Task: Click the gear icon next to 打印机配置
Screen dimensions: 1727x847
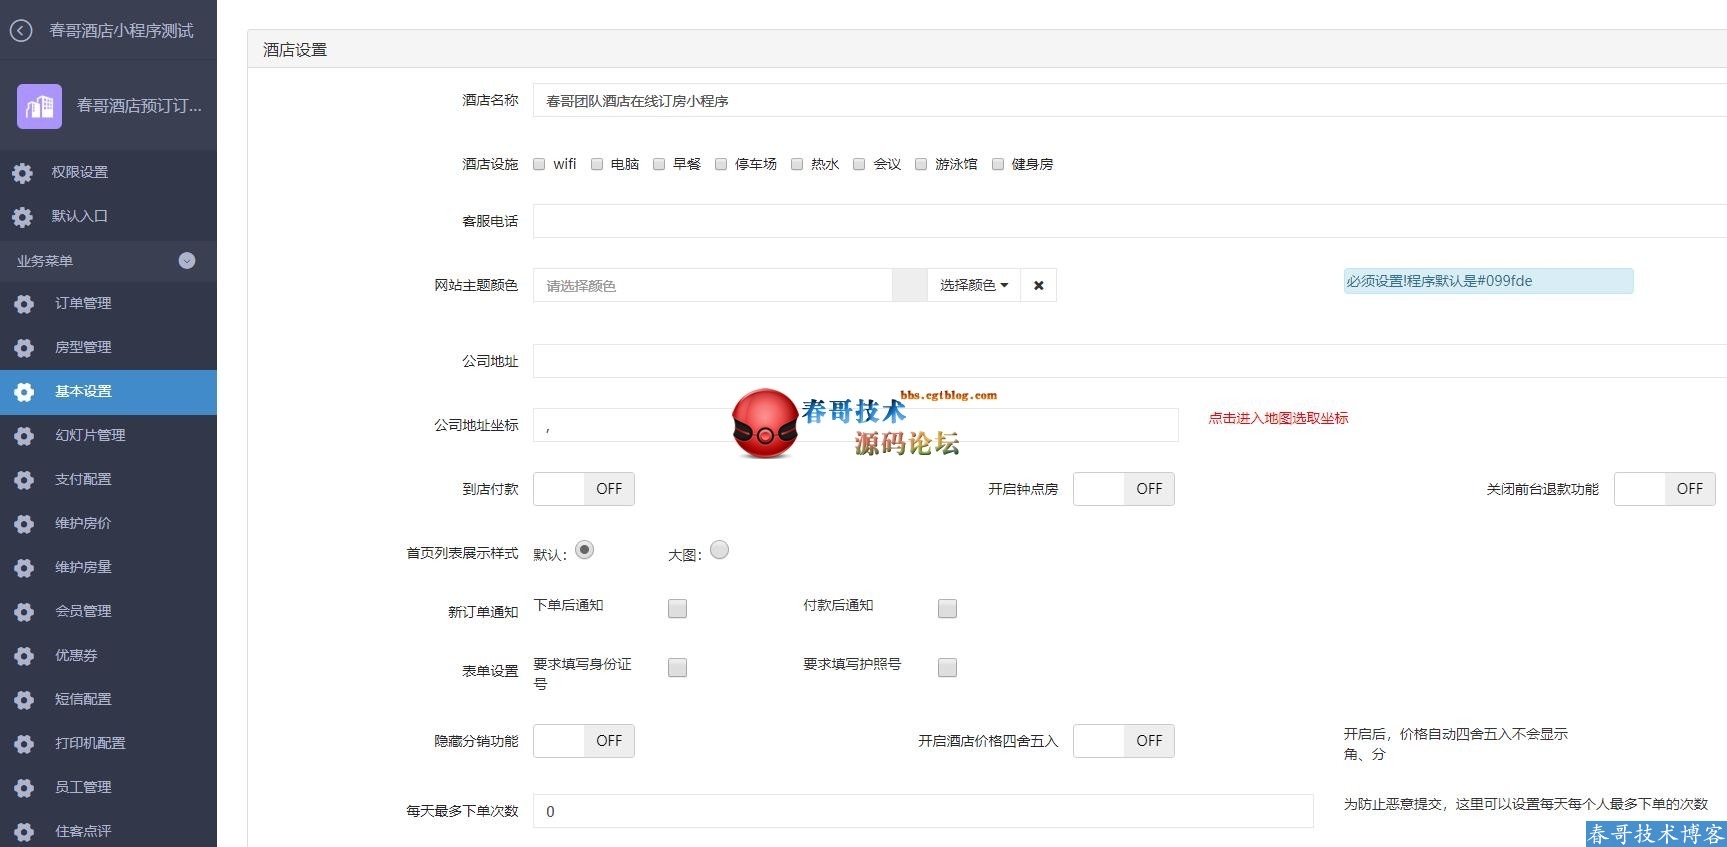Action: pyautogui.click(x=24, y=744)
